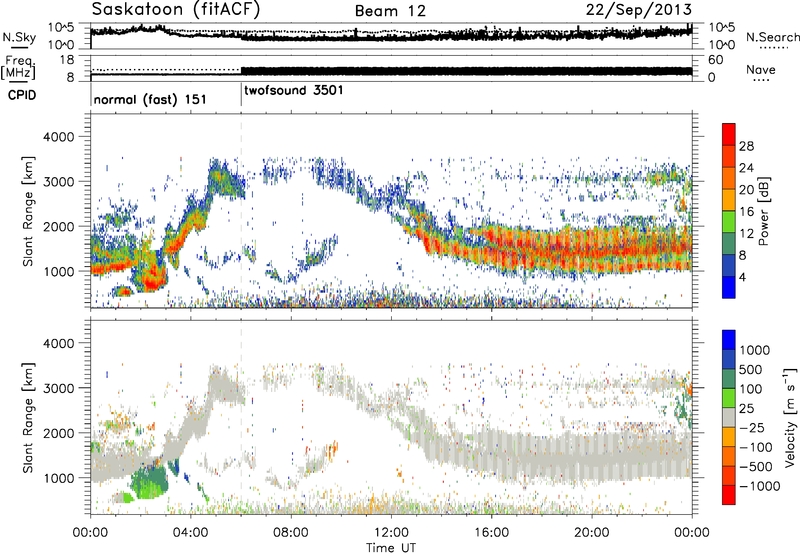Click the '20:00' time axis tick label
The height and width of the screenshot is (554, 800).
592,533
